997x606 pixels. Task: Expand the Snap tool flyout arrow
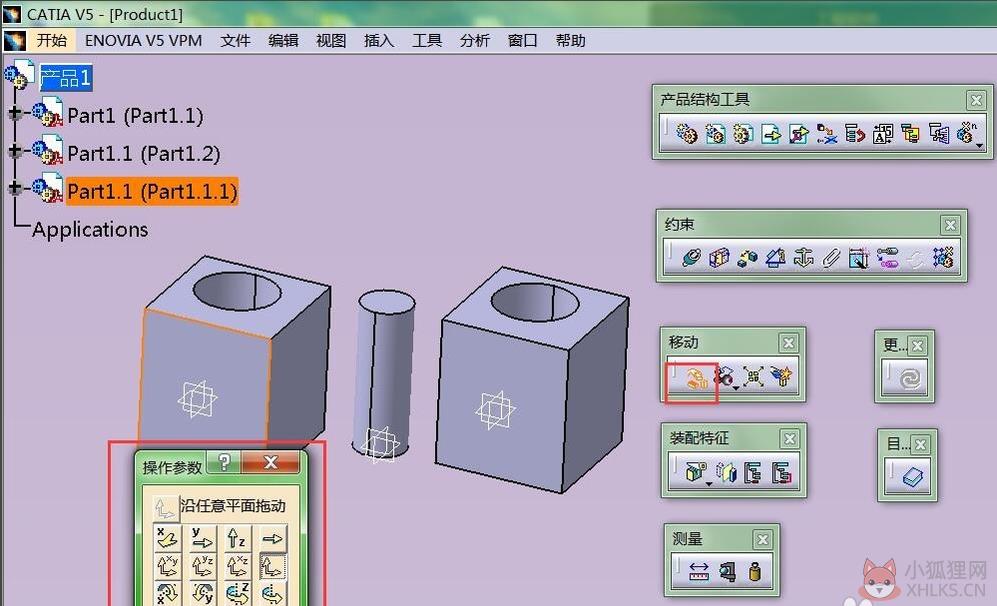(736, 388)
